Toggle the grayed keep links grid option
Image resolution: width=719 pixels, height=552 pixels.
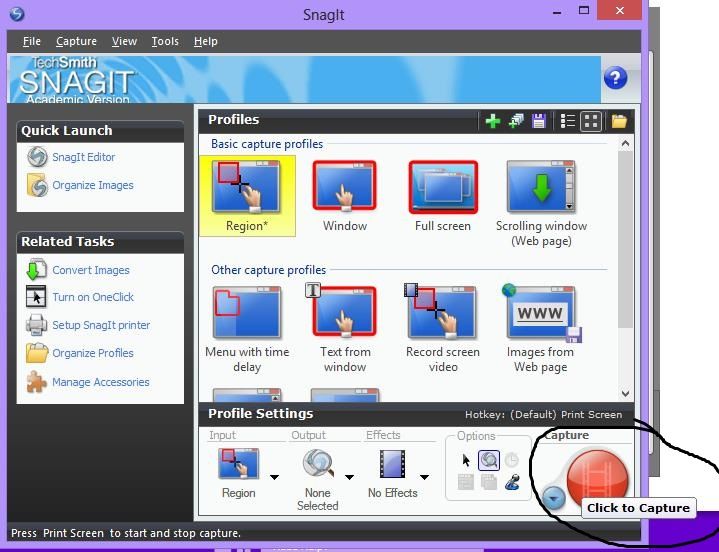pyautogui.click(x=466, y=482)
